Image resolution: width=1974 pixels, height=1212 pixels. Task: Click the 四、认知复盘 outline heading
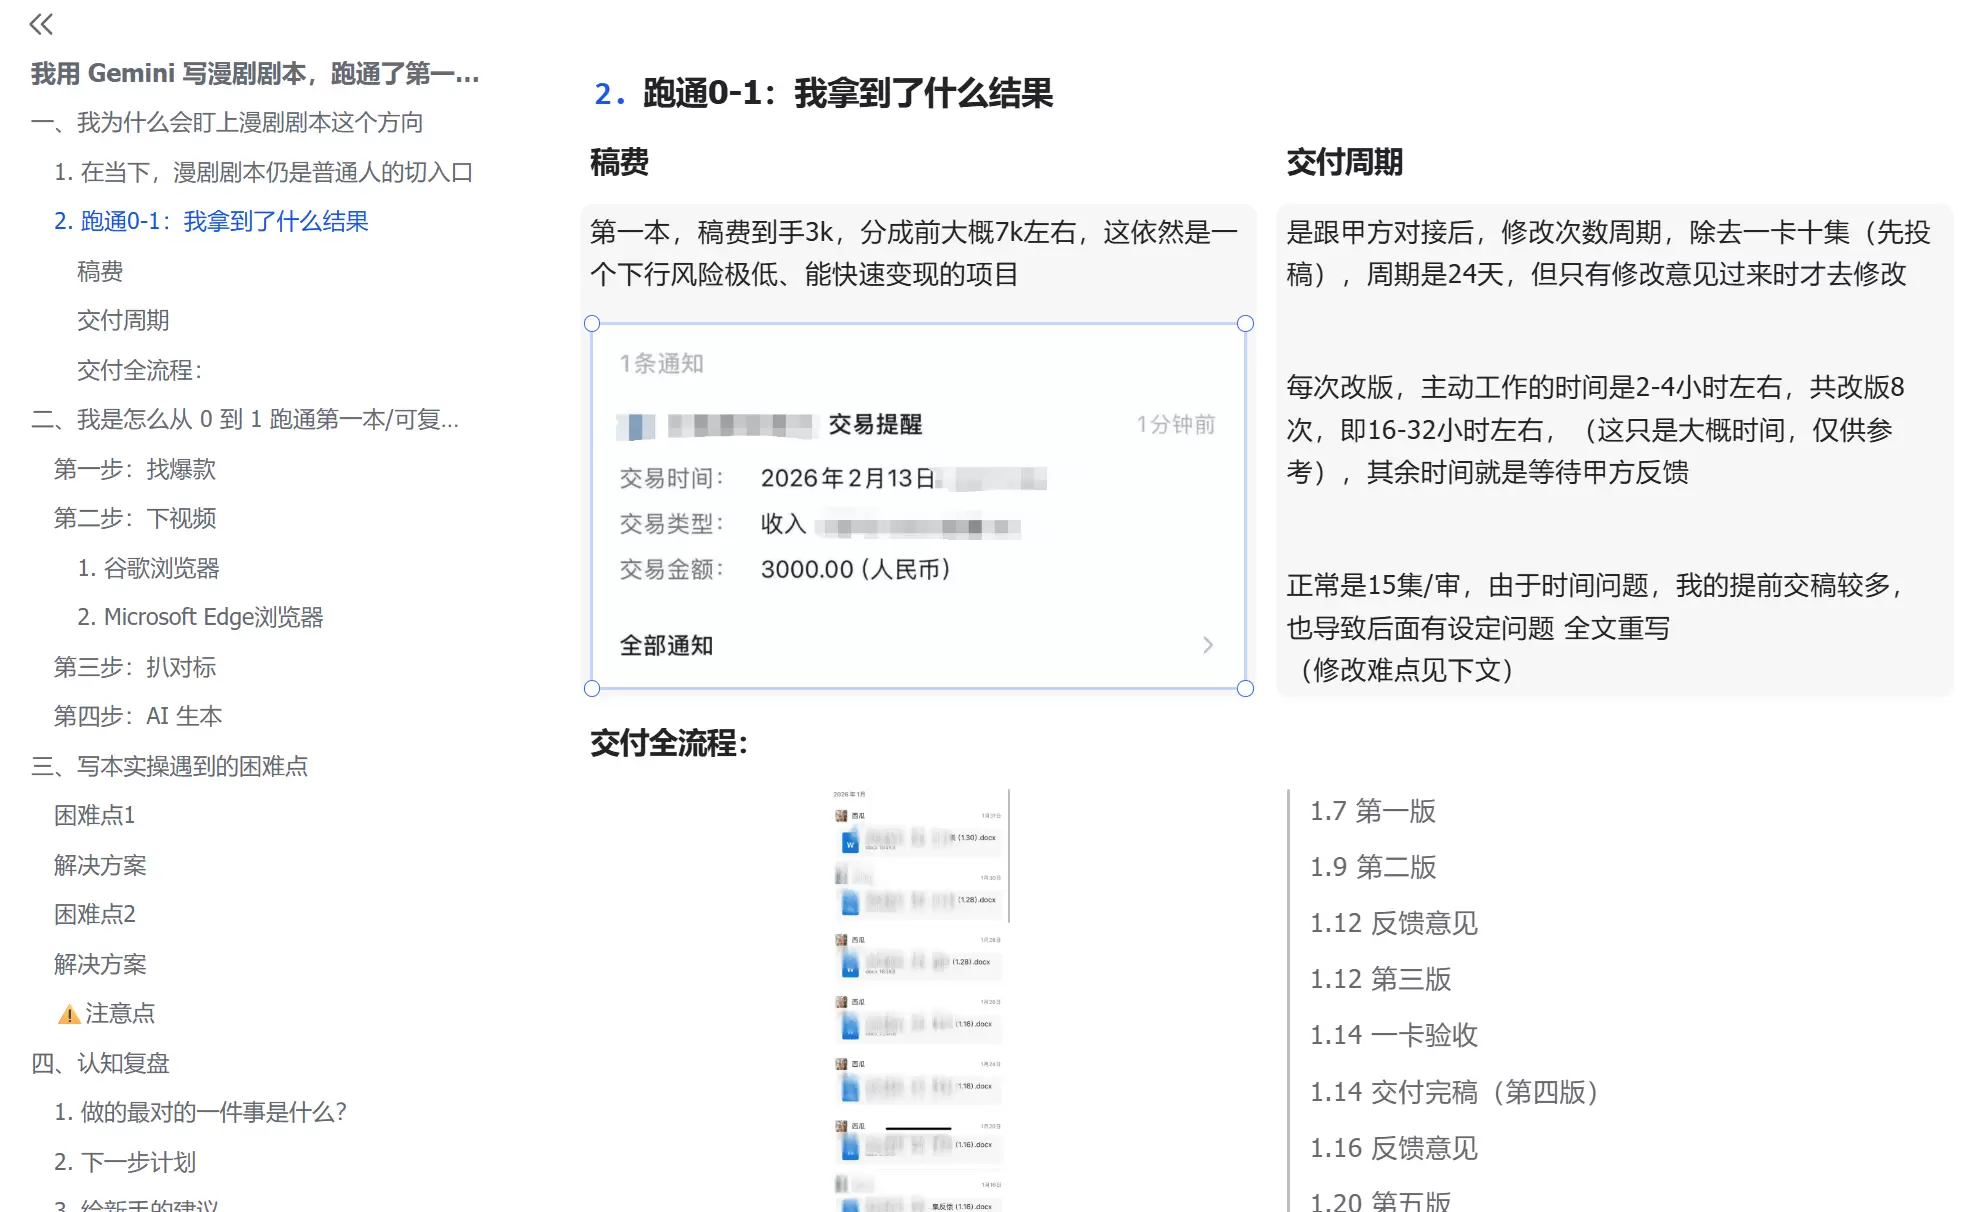point(101,1063)
